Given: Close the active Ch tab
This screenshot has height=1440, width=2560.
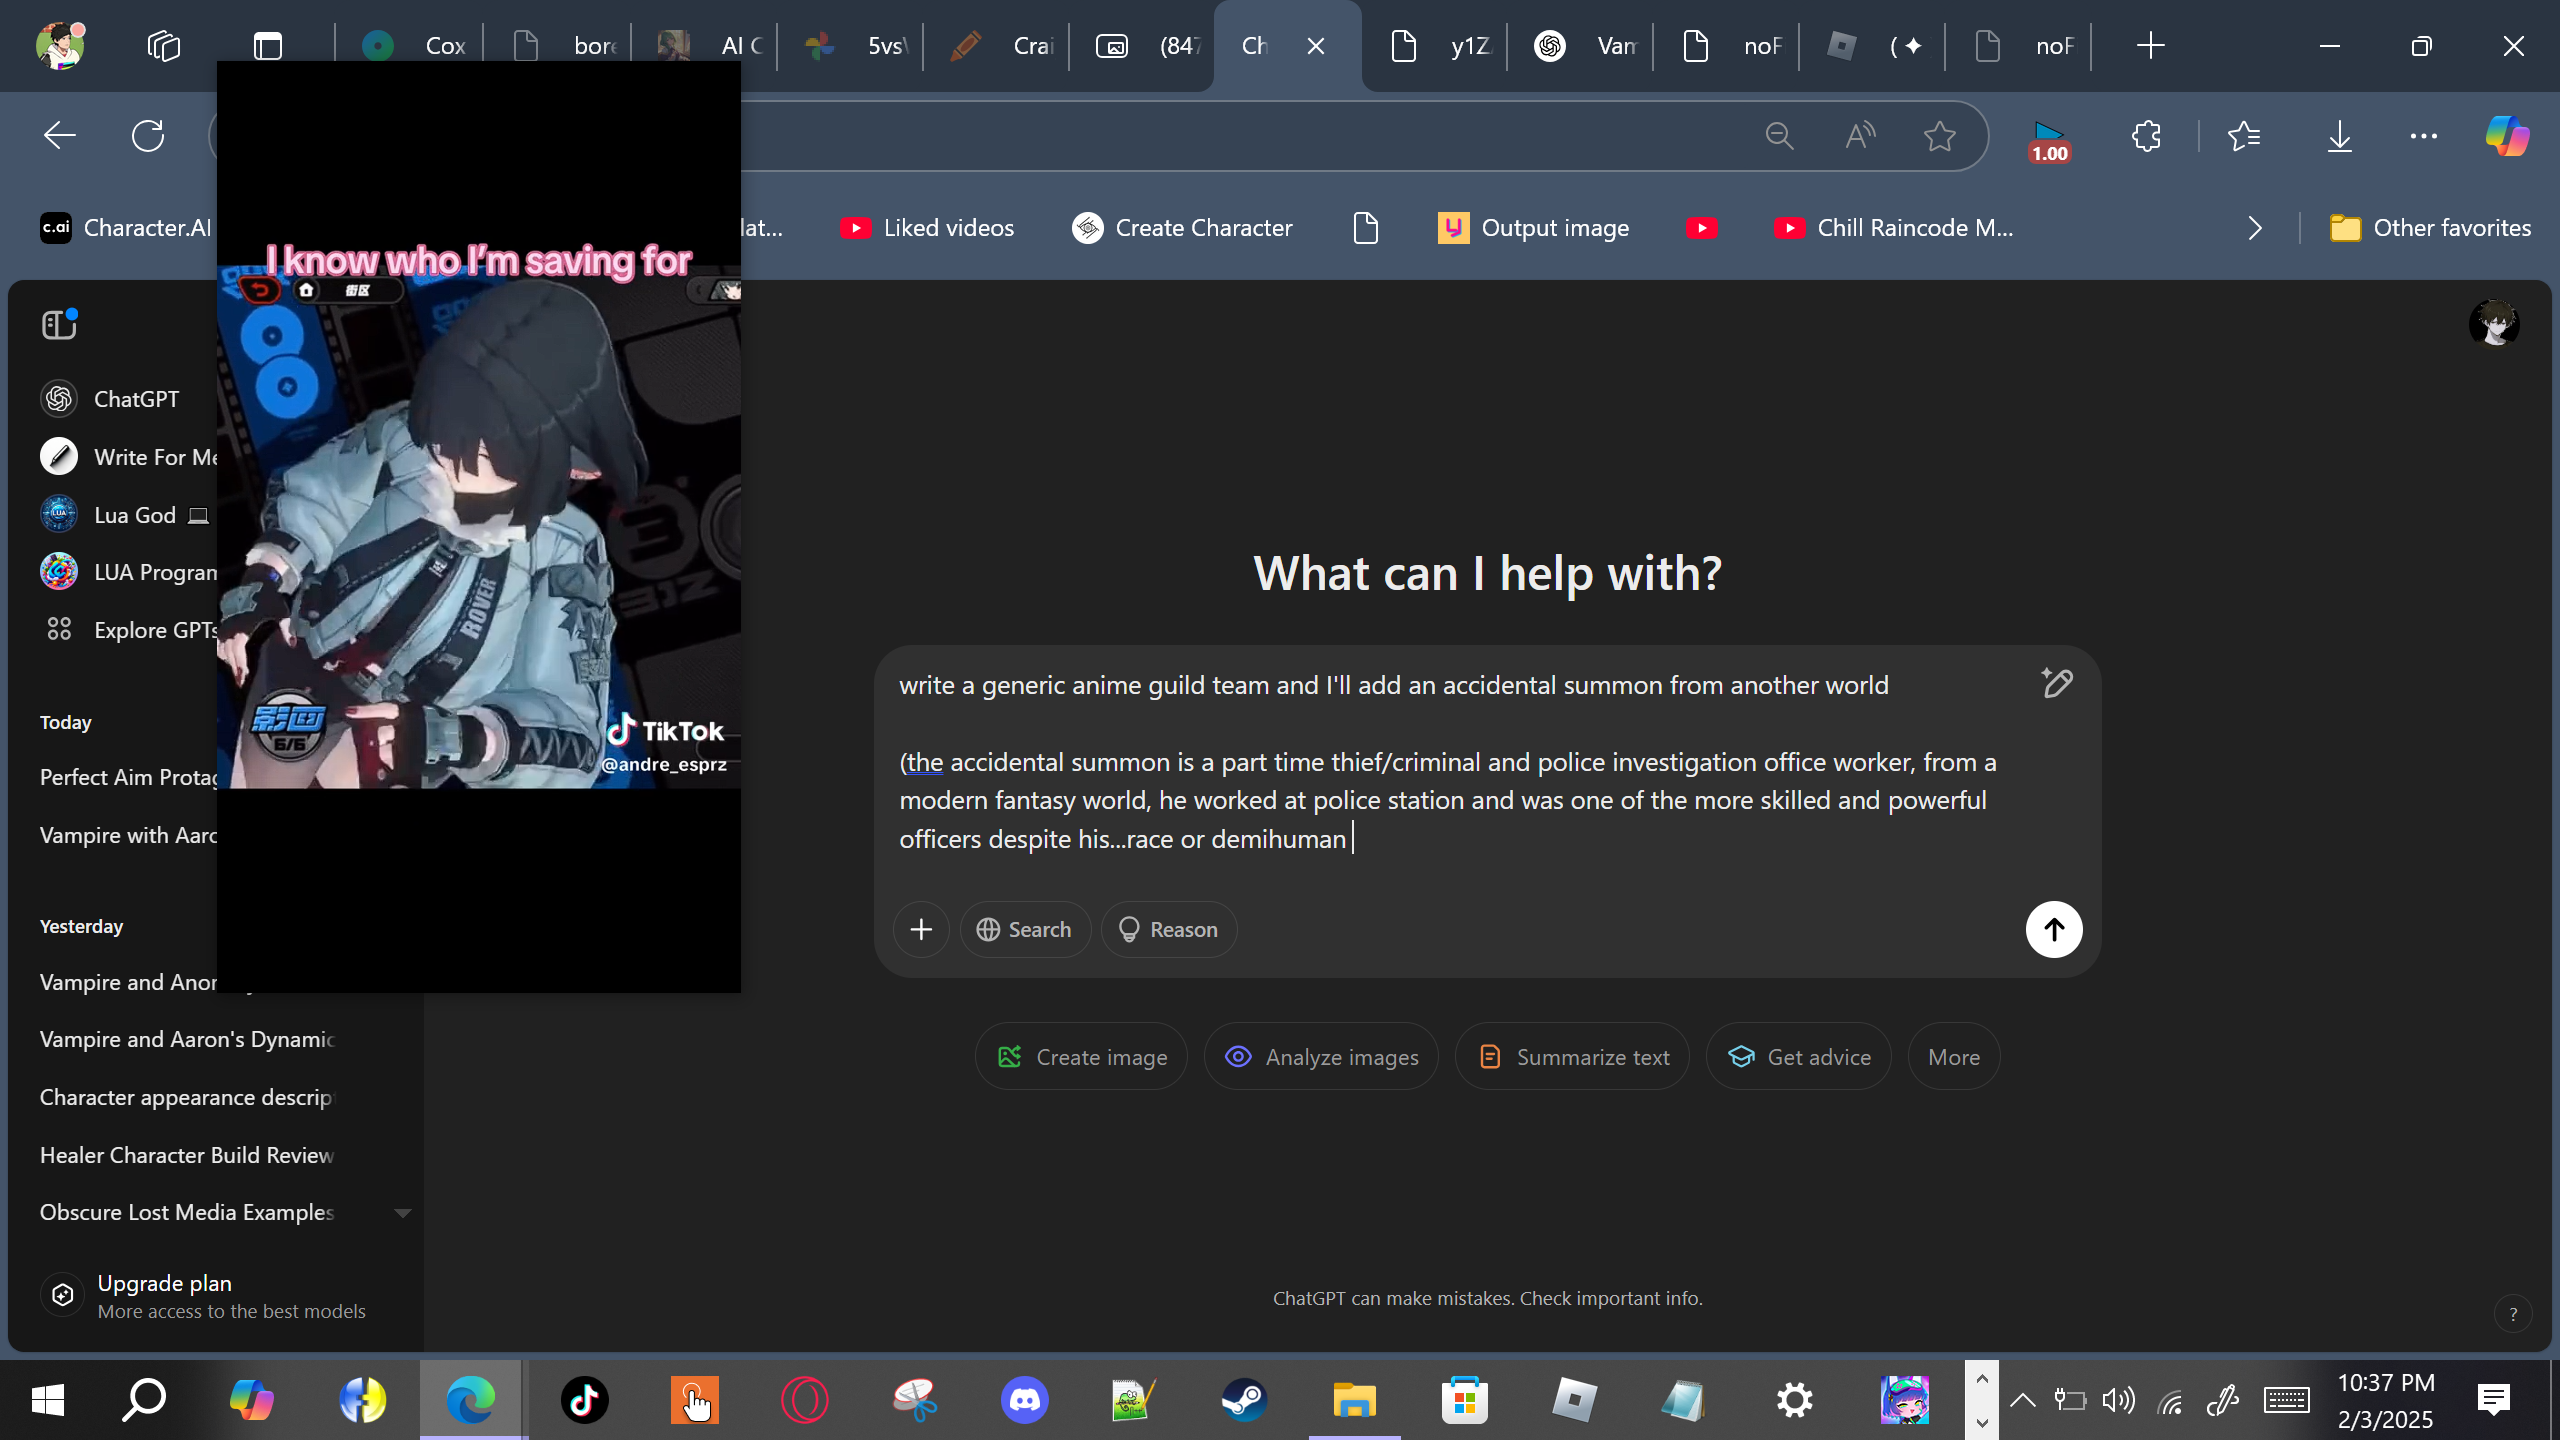Looking at the screenshot, I should (x=1316, y=46).
